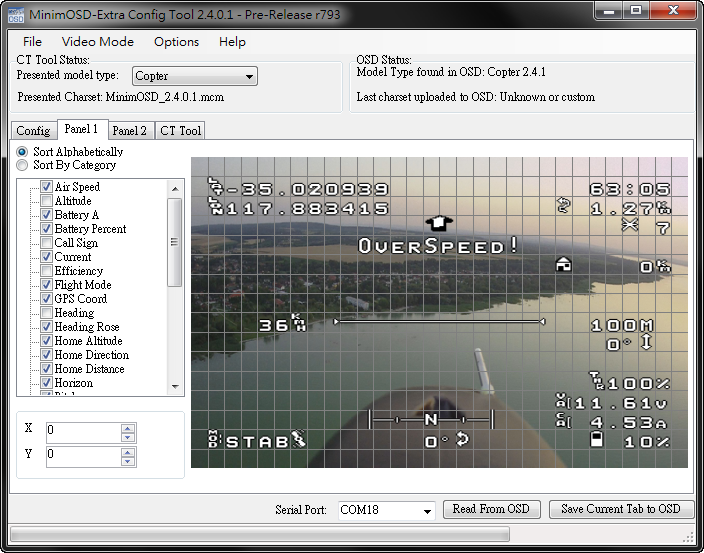Select the Panel 1 tab
Viewport: 704px width, 553px height.
pos(81,129)
